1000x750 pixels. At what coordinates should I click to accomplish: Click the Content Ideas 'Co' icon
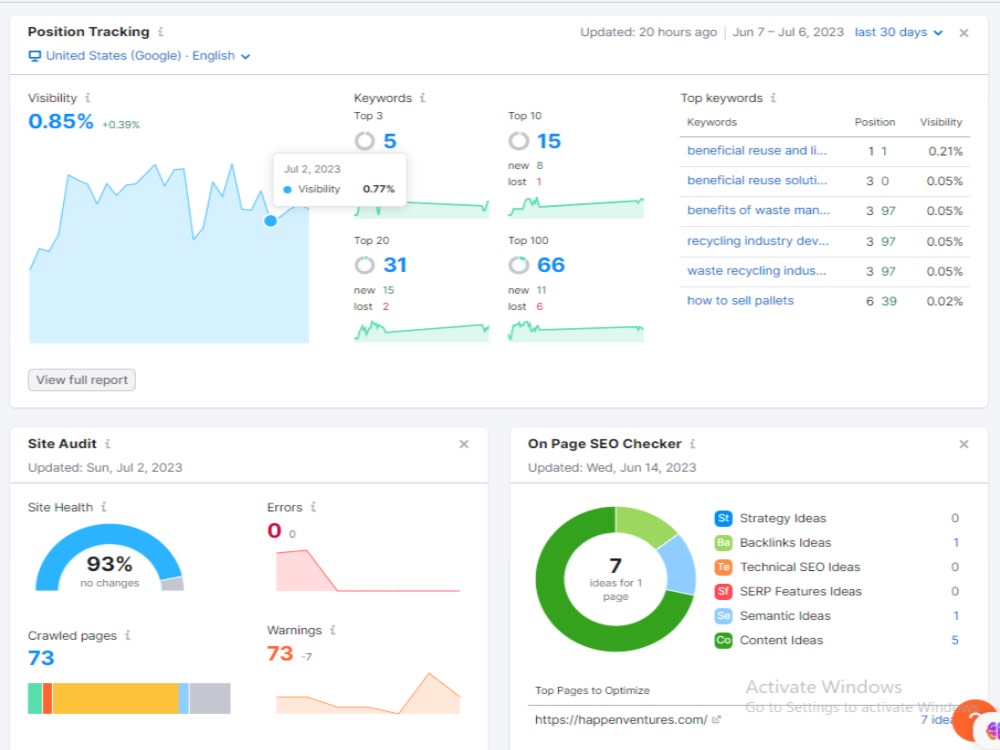pyautogui.click(x=723, y=640)
